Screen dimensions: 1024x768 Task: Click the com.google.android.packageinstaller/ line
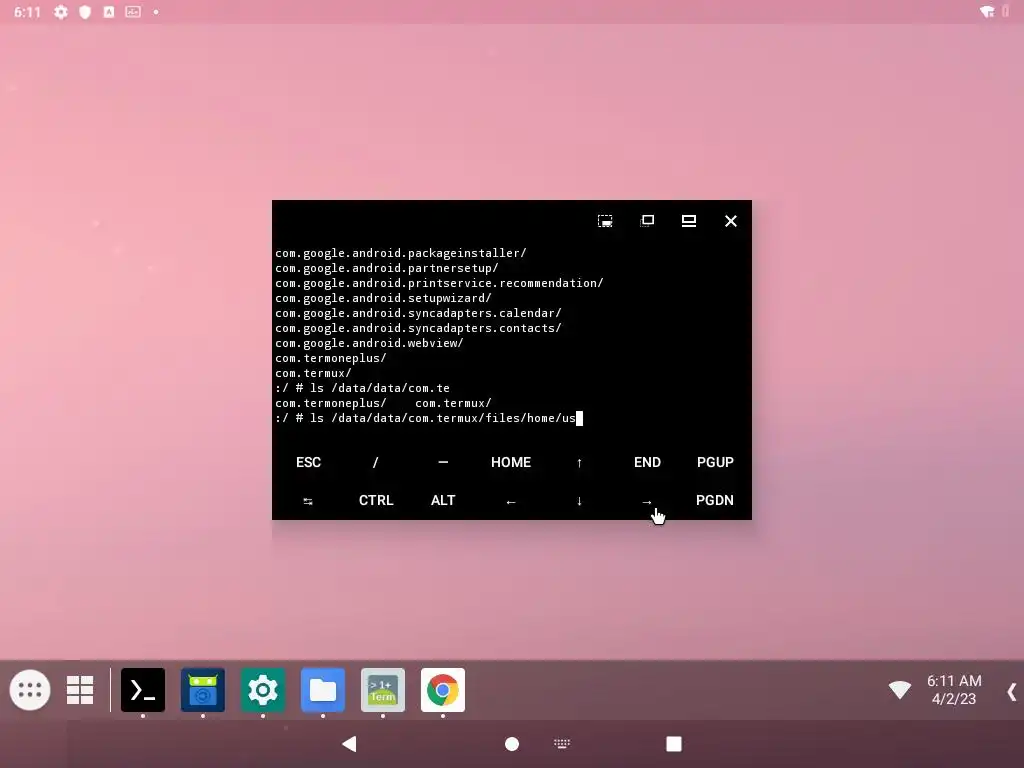pos(400,253)
